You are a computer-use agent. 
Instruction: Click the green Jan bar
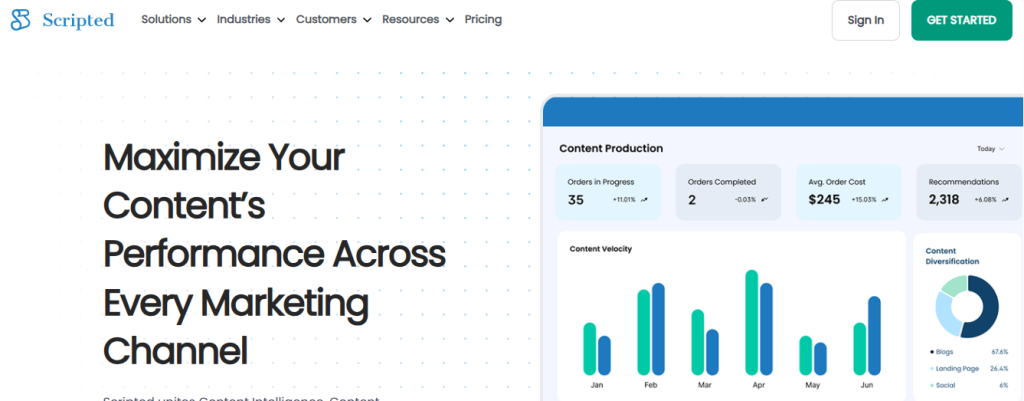point(590,349)
